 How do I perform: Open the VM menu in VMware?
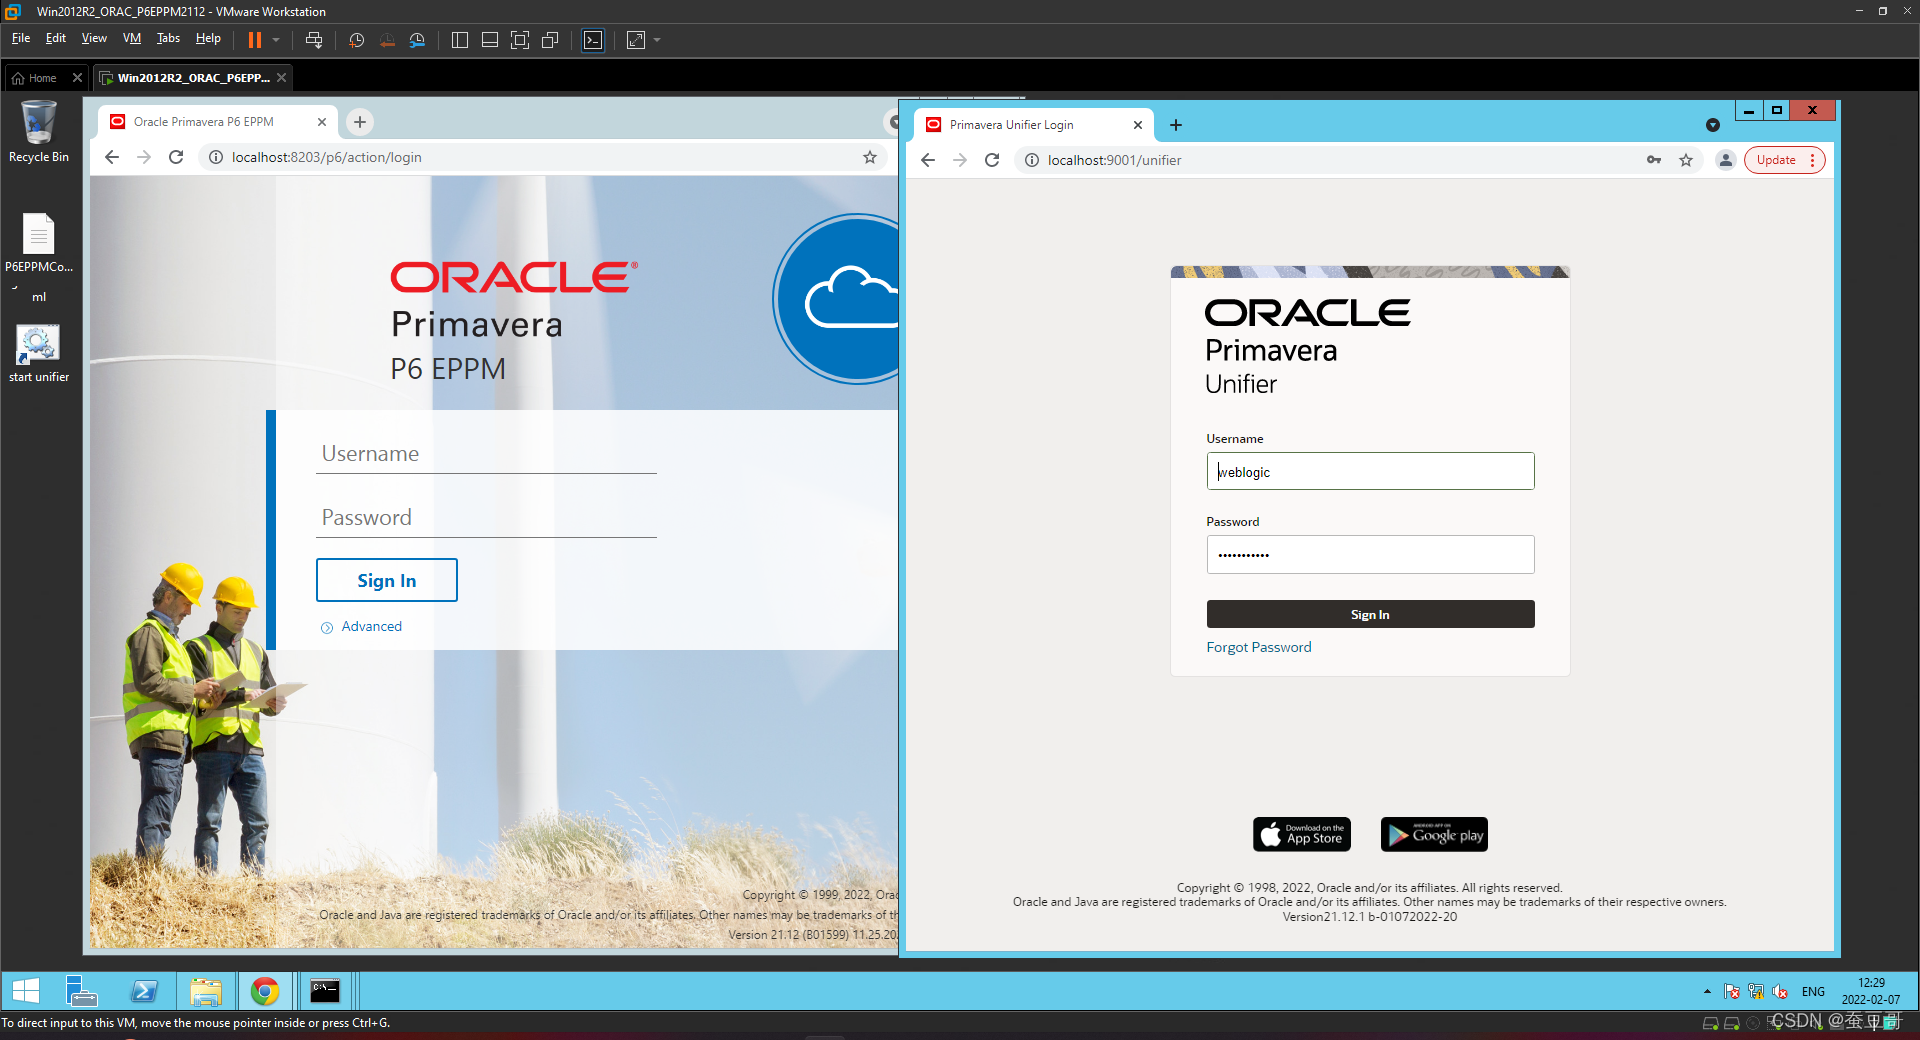[x=131, y=39]
